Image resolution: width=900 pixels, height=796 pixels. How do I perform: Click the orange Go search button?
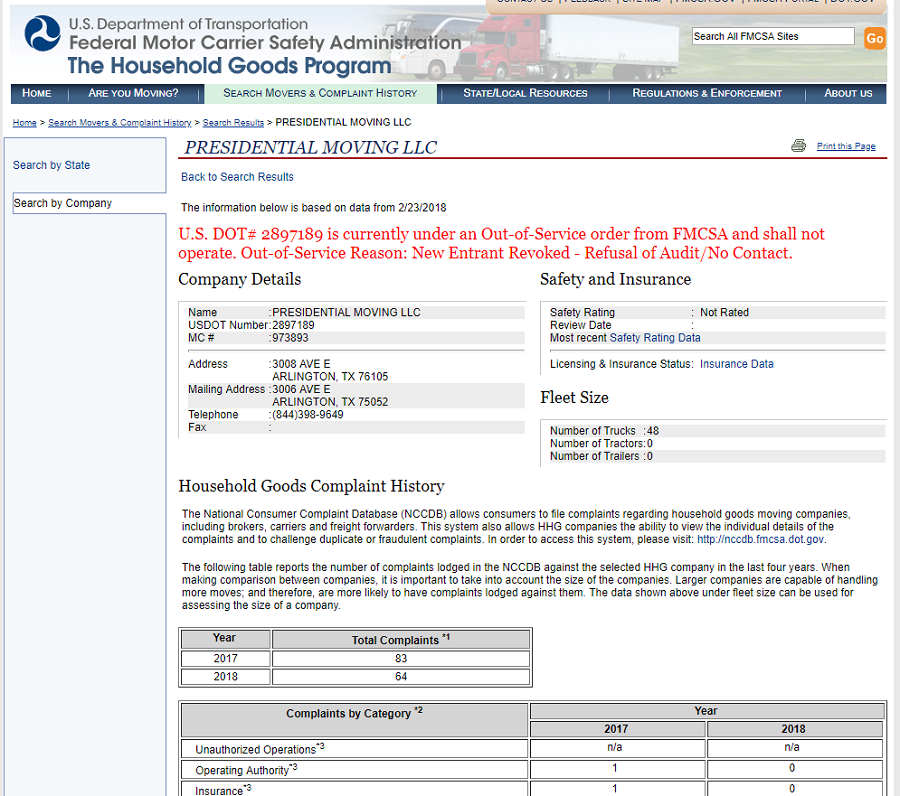(x=875, y=38)
